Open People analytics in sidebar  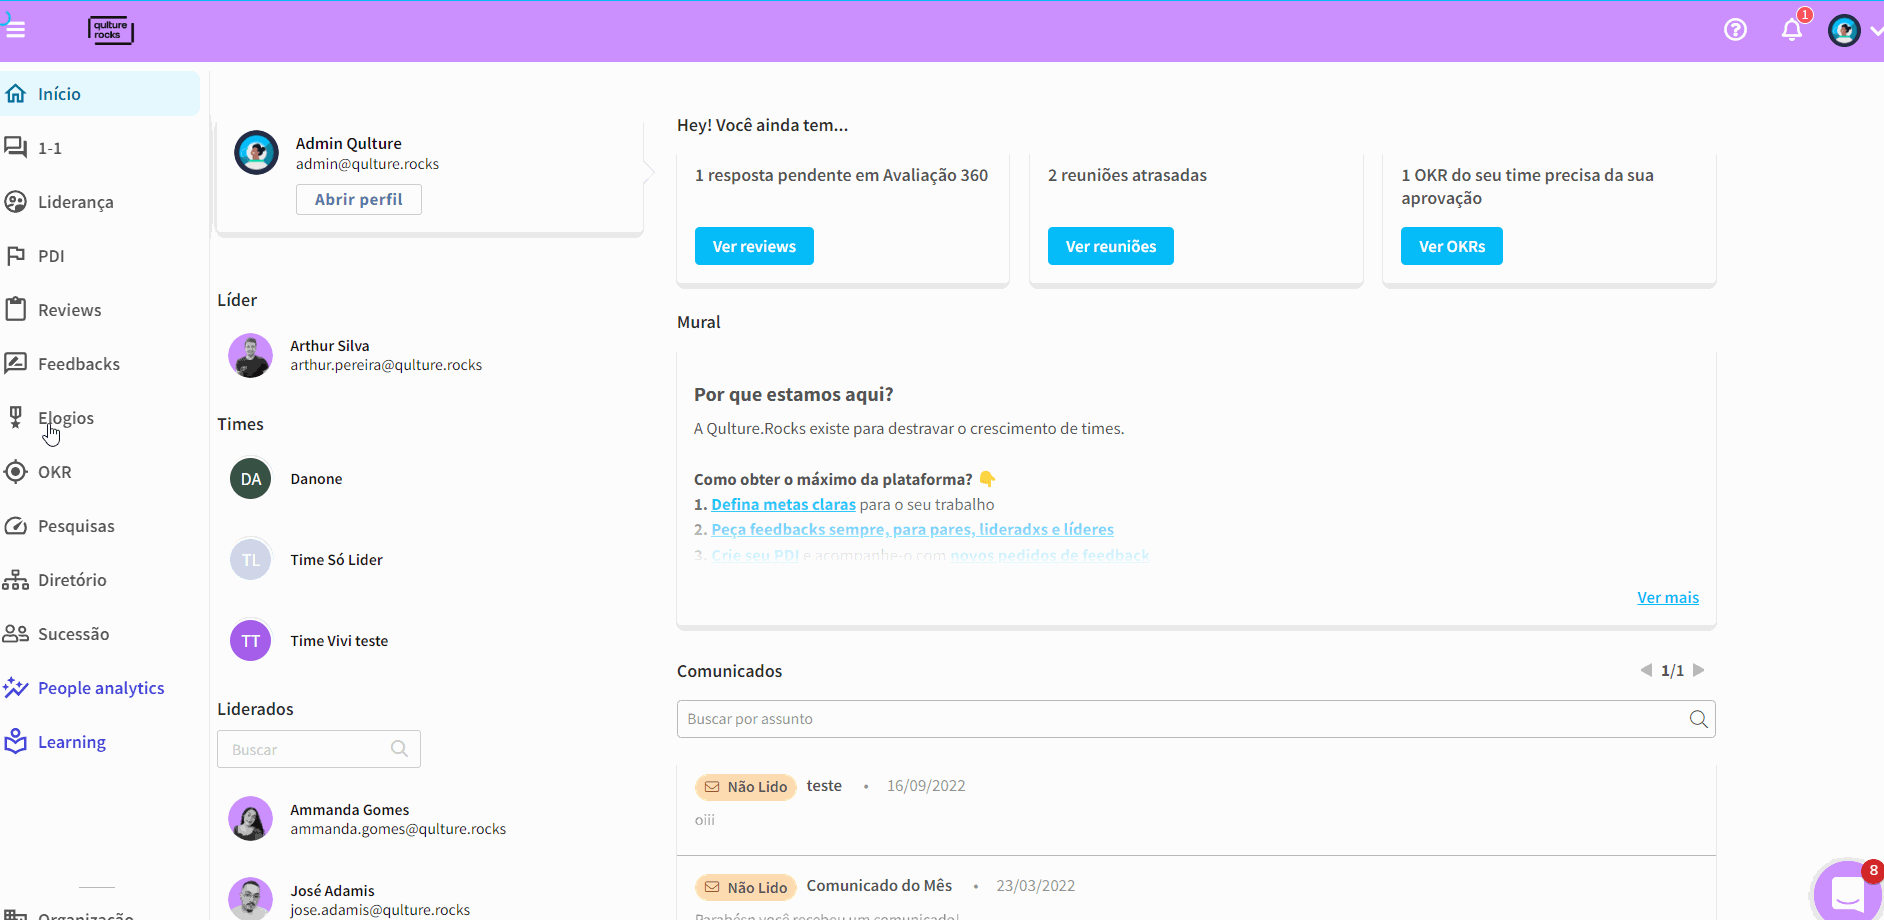click(100, 688)
